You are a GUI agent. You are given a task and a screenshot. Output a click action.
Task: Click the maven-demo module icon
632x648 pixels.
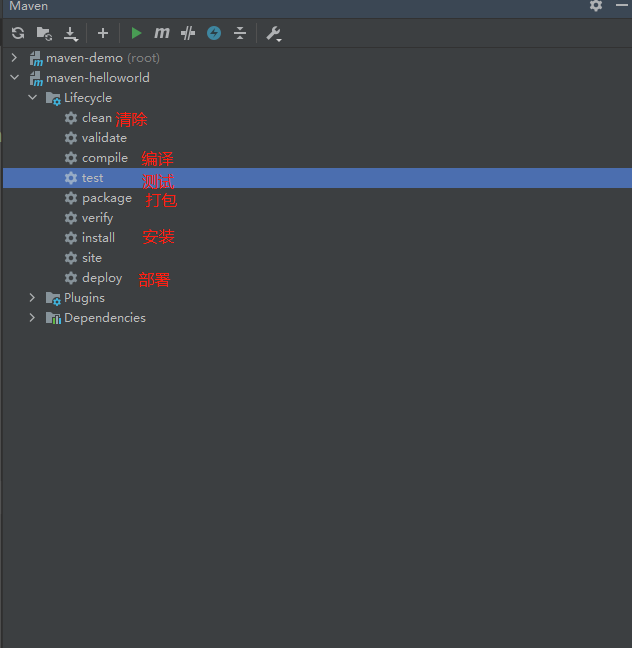pyautogui.click(x=36, y=58)
